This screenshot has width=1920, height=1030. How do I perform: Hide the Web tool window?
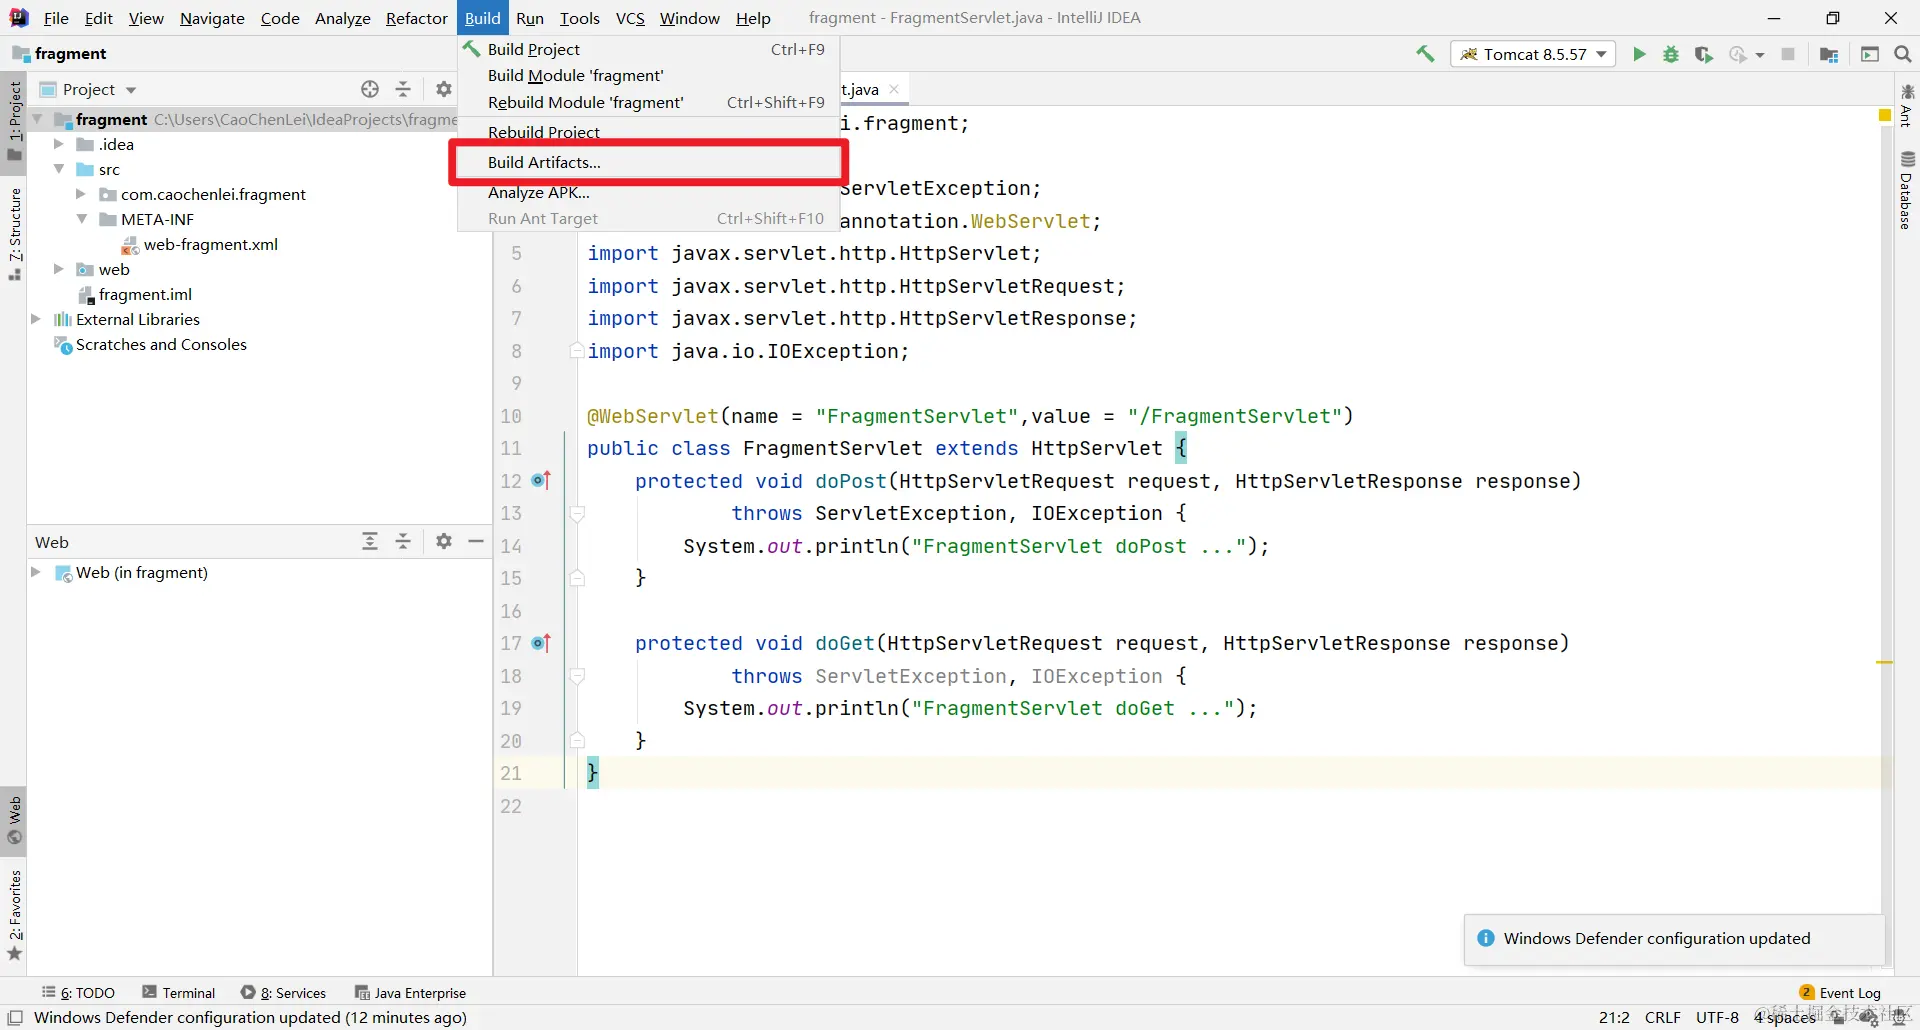(x=476, y=541)
